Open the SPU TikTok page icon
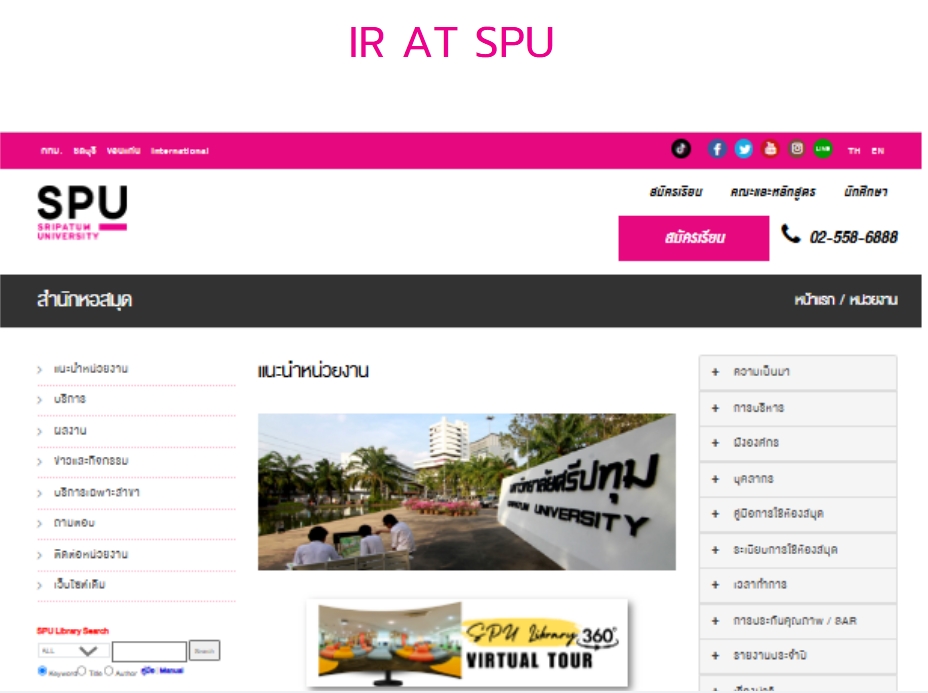This screenshot has width=928, height=693. click(681, 149)
